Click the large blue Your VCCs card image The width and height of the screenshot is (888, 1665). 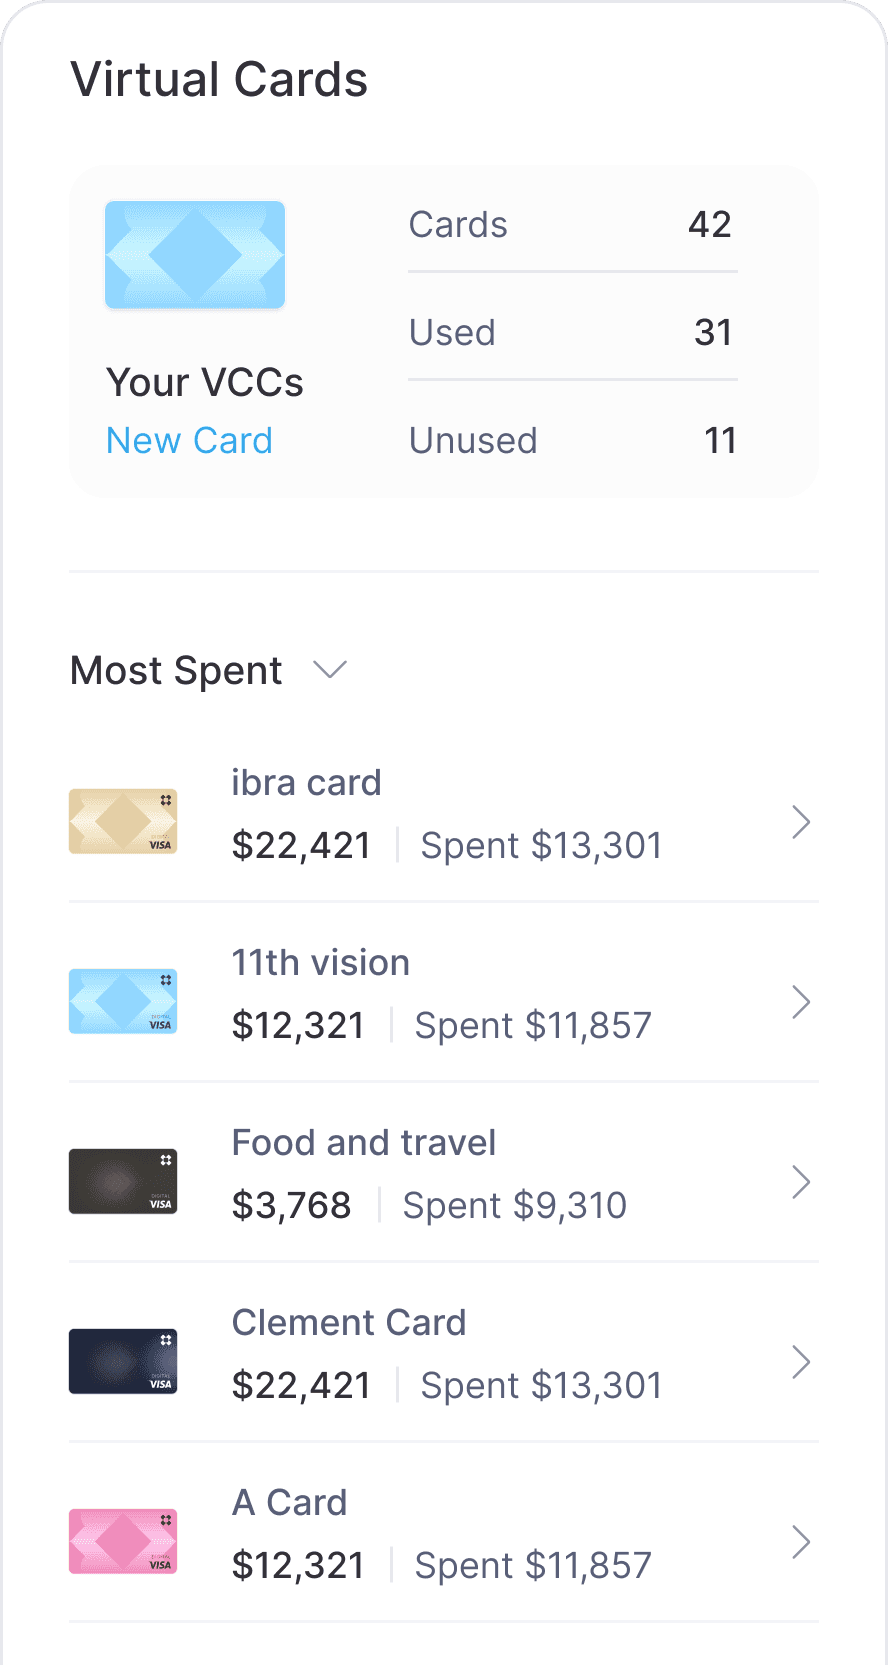pos(195,255)
